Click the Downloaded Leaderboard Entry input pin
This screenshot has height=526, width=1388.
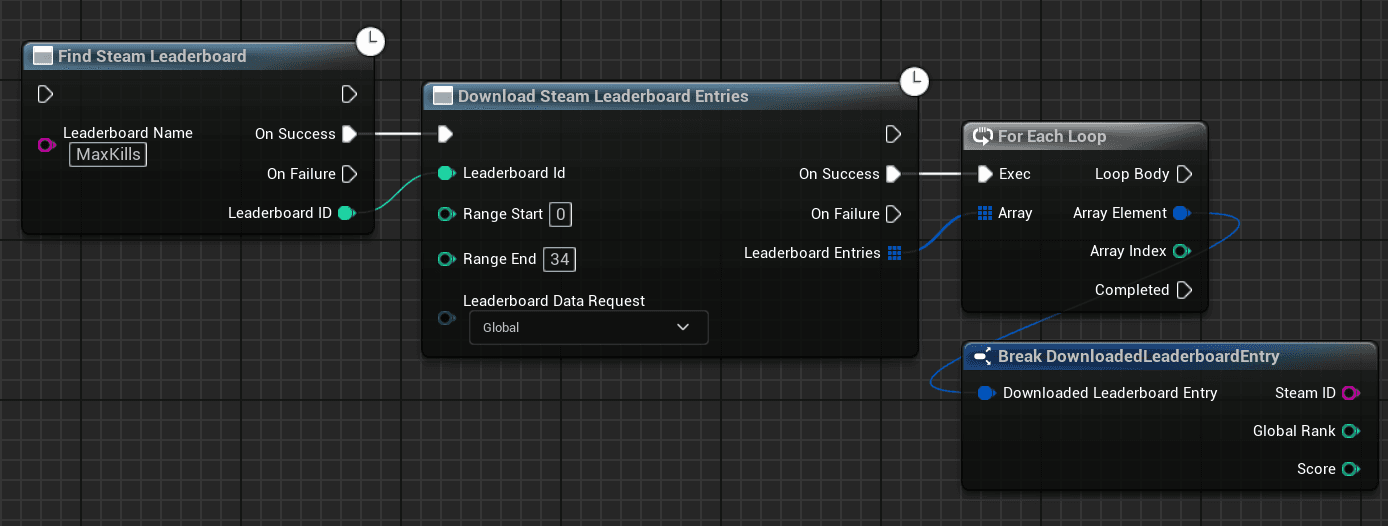986,393
